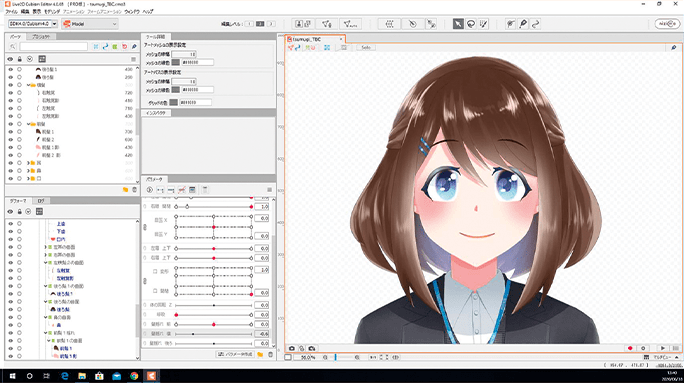The image size is (684, 383).
Task: Choose the lasso selection tool
Action: point(471,24)
